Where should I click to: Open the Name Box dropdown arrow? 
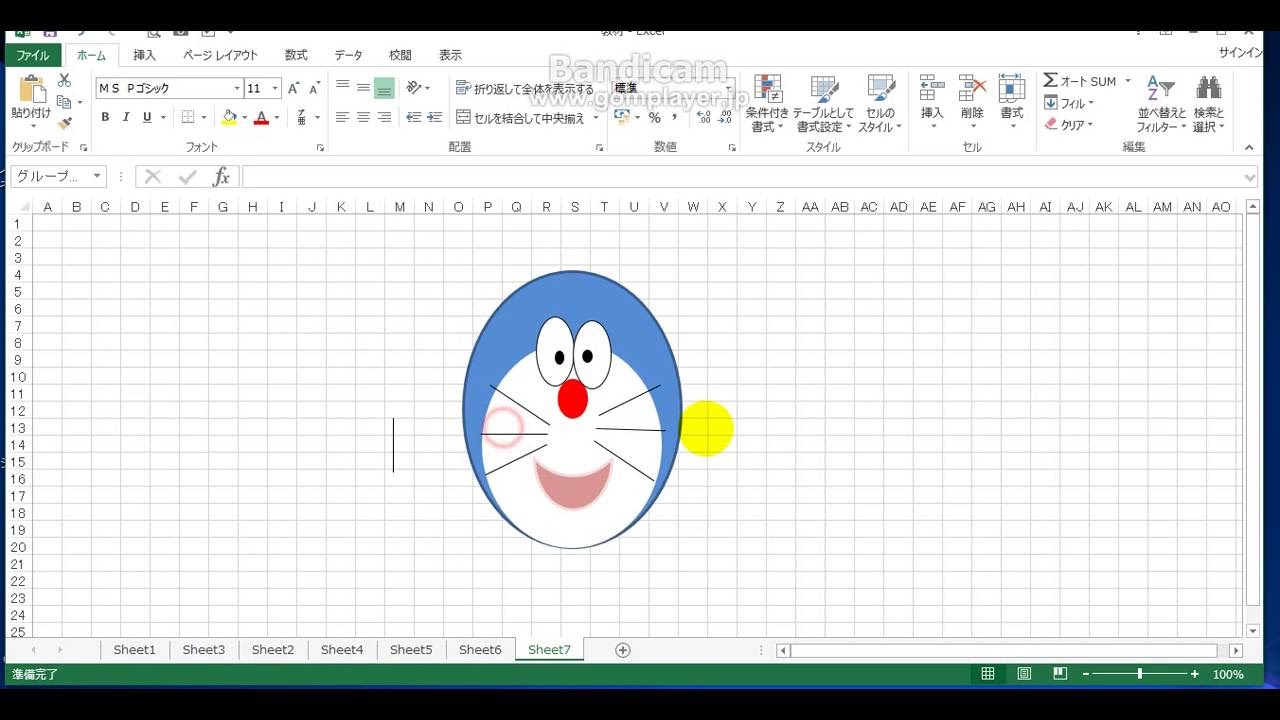click(x=97, y=177)
